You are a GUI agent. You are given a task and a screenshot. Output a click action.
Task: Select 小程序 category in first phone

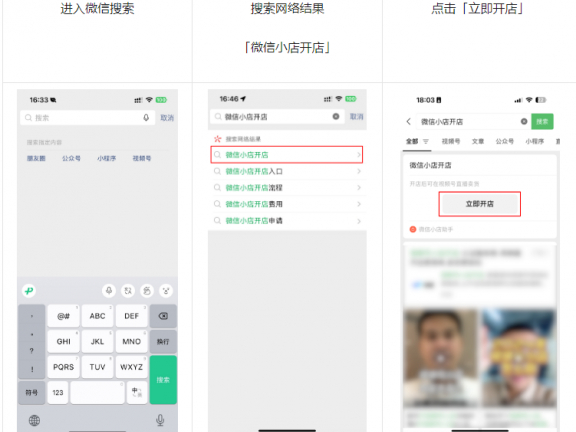pos(106,158)
